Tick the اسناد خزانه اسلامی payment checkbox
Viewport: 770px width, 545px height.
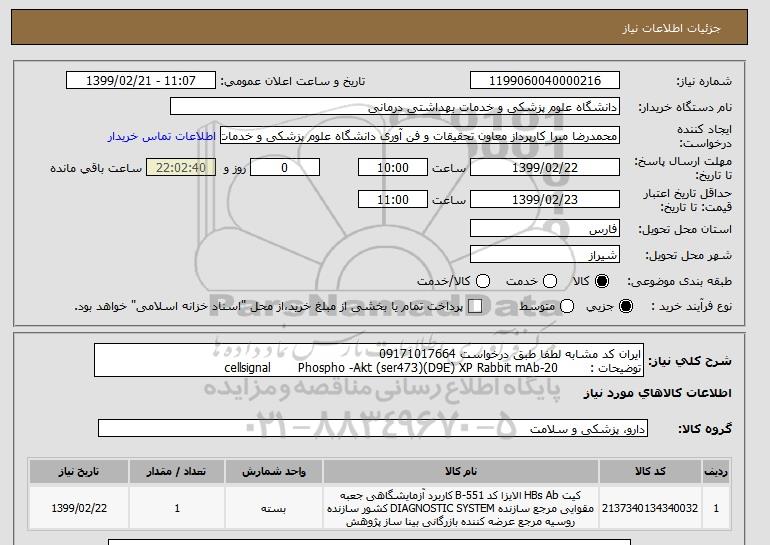click(475, 306)
